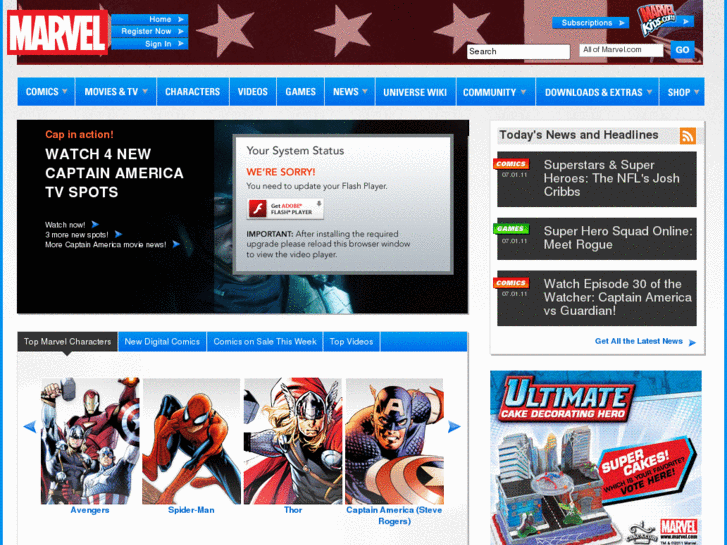
Task: Expand the Community dropdown menu
Action: tap(496, 92)
